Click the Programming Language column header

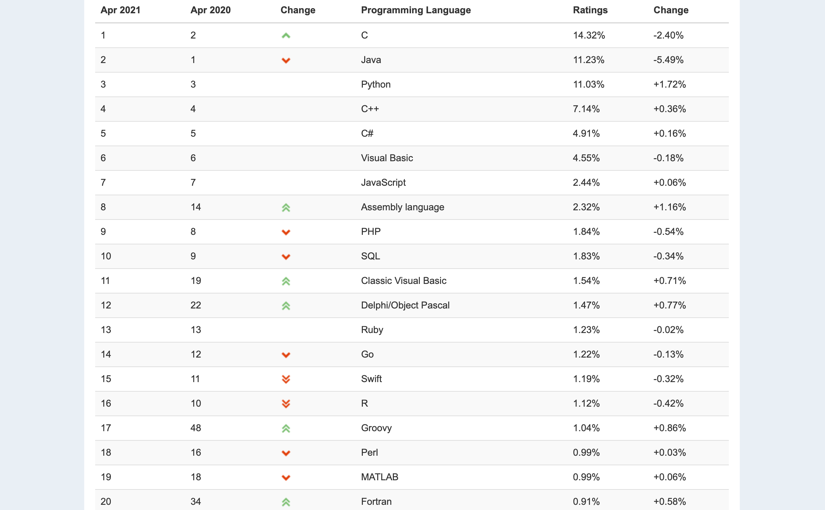(416, 10)
